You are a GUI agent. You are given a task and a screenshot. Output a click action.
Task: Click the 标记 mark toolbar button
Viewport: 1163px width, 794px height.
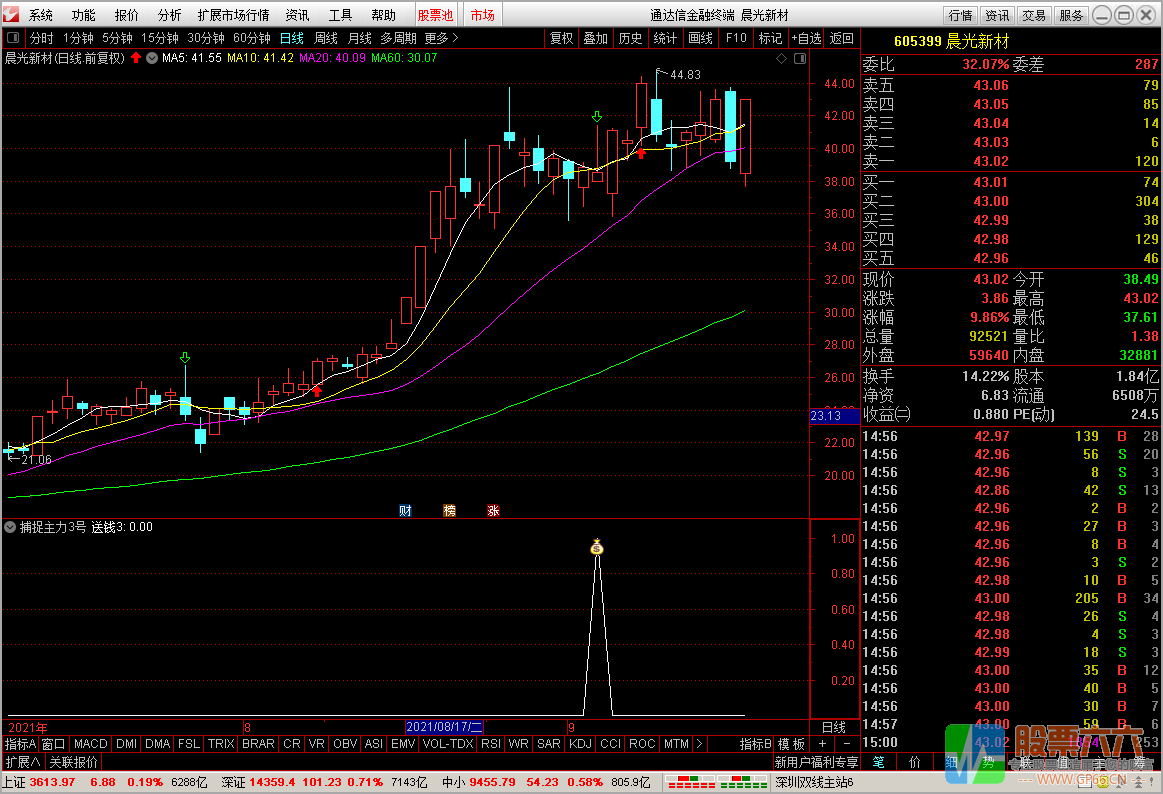pyautogui.click(x=771, y=38)
